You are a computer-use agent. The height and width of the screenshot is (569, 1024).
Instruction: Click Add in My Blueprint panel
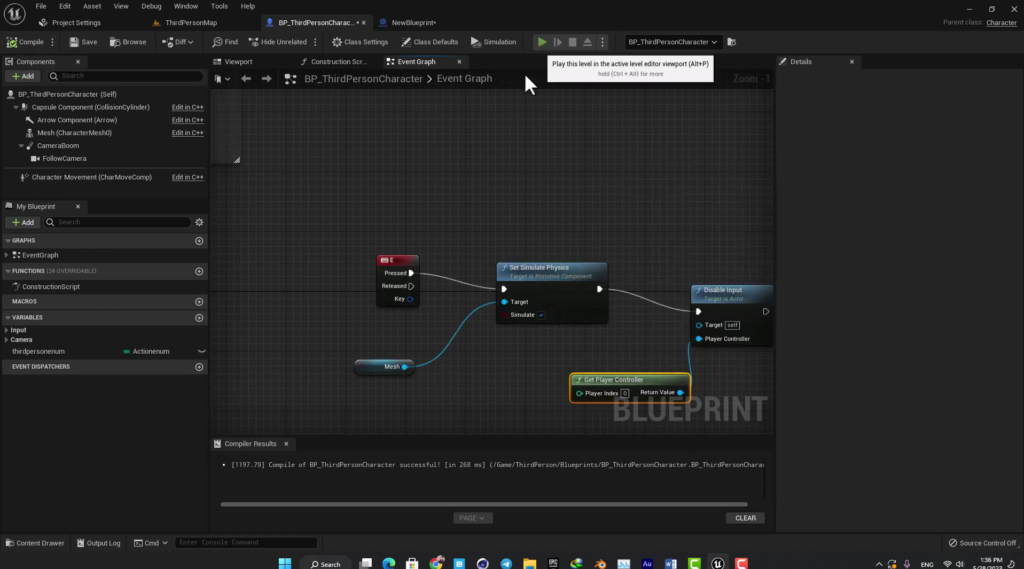pyautogui.click(x=23, y=222)
